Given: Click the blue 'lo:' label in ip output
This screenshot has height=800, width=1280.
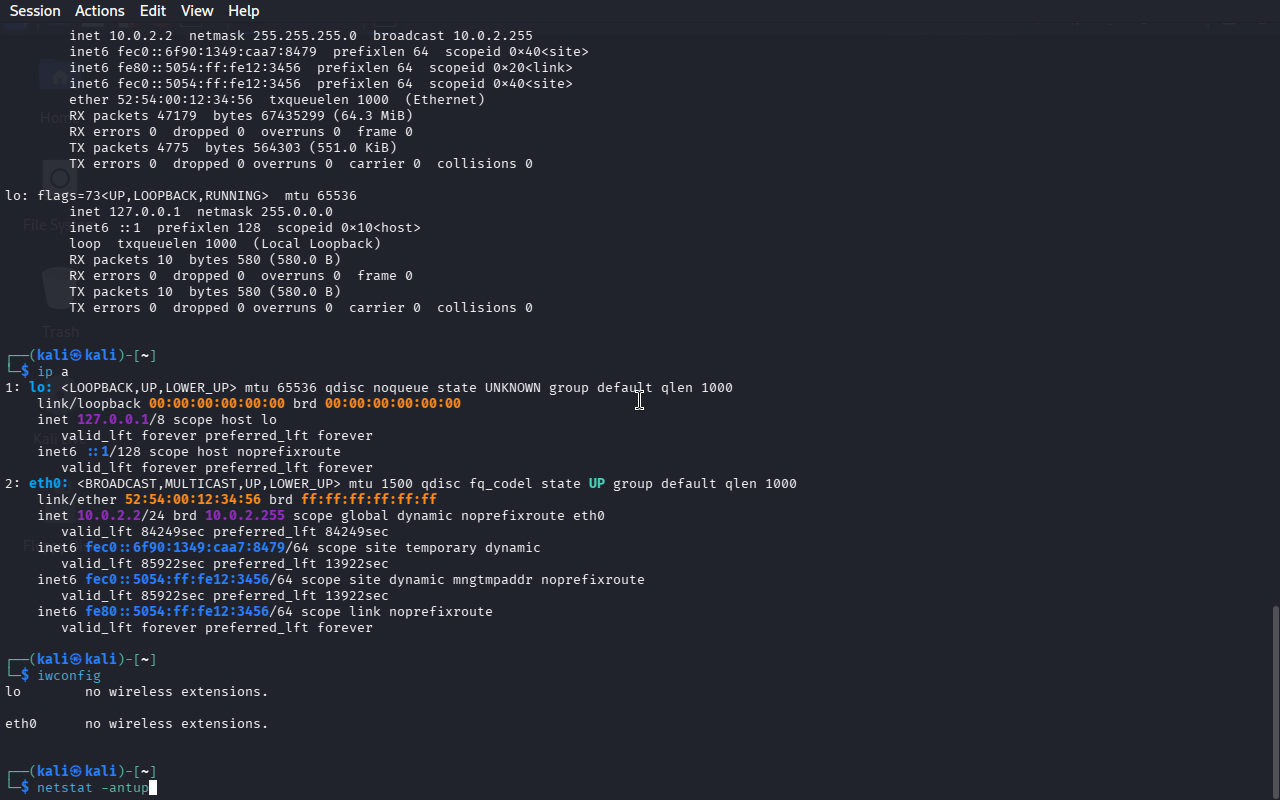Looking at the screenshot, I should click(41, 388).
